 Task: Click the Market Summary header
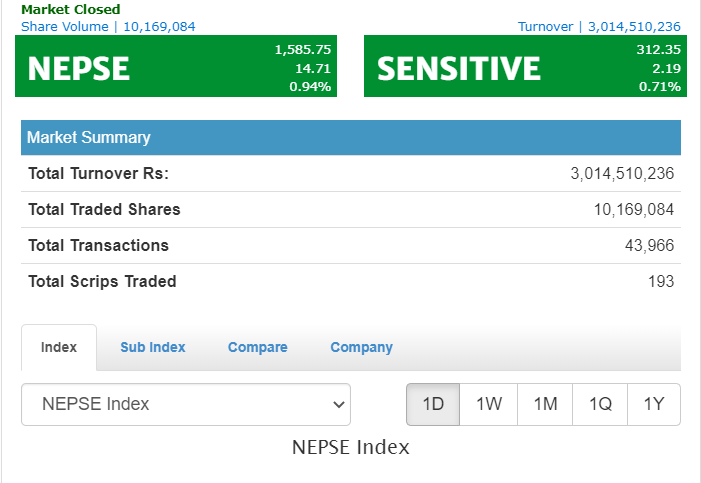coord(350,137)
